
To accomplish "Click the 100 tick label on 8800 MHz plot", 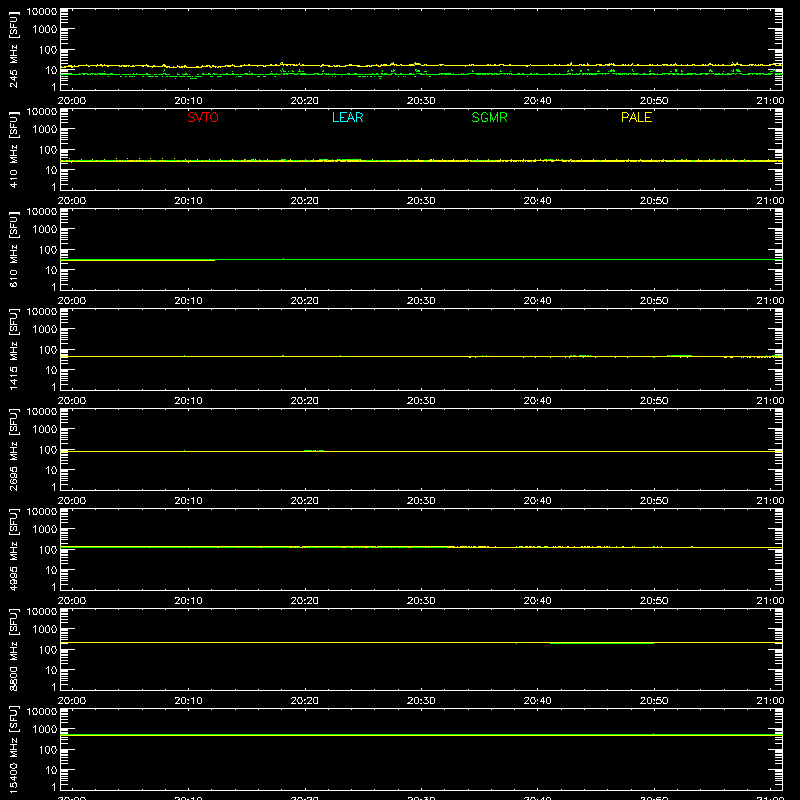I will point(48,650).
